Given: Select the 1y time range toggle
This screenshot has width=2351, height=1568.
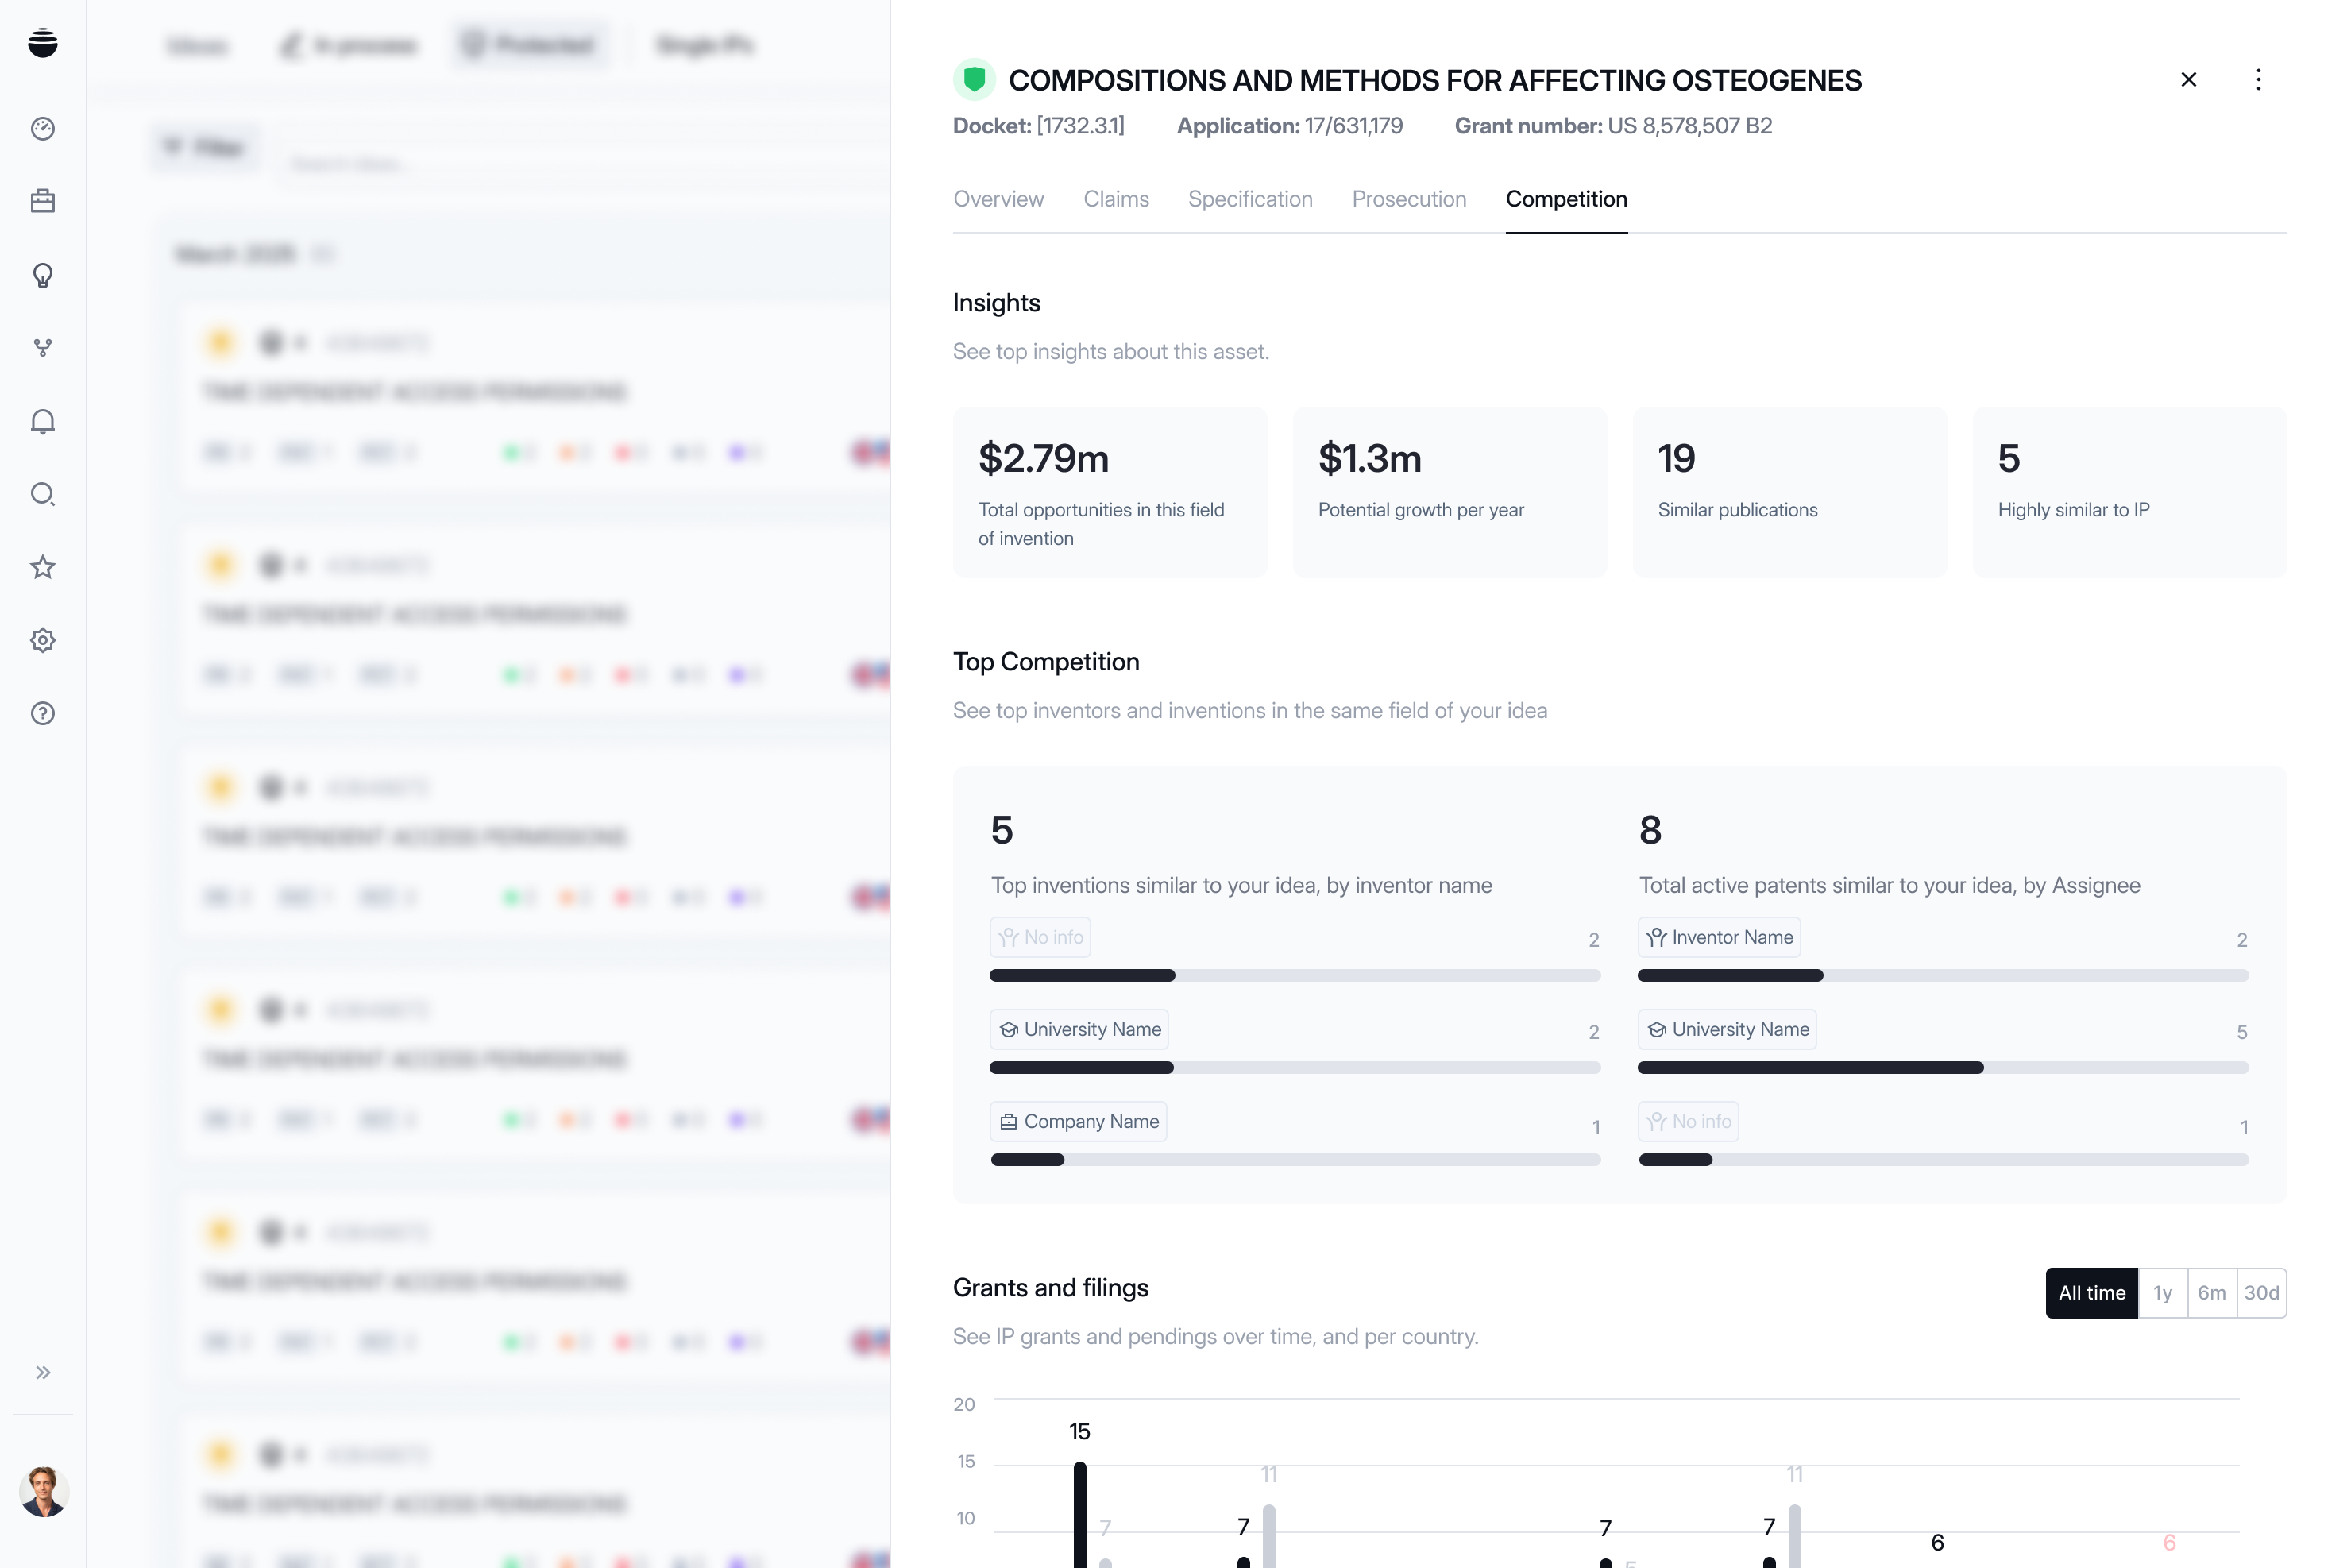Looking at the screenshot, I should click(x=2162, y=1293).
